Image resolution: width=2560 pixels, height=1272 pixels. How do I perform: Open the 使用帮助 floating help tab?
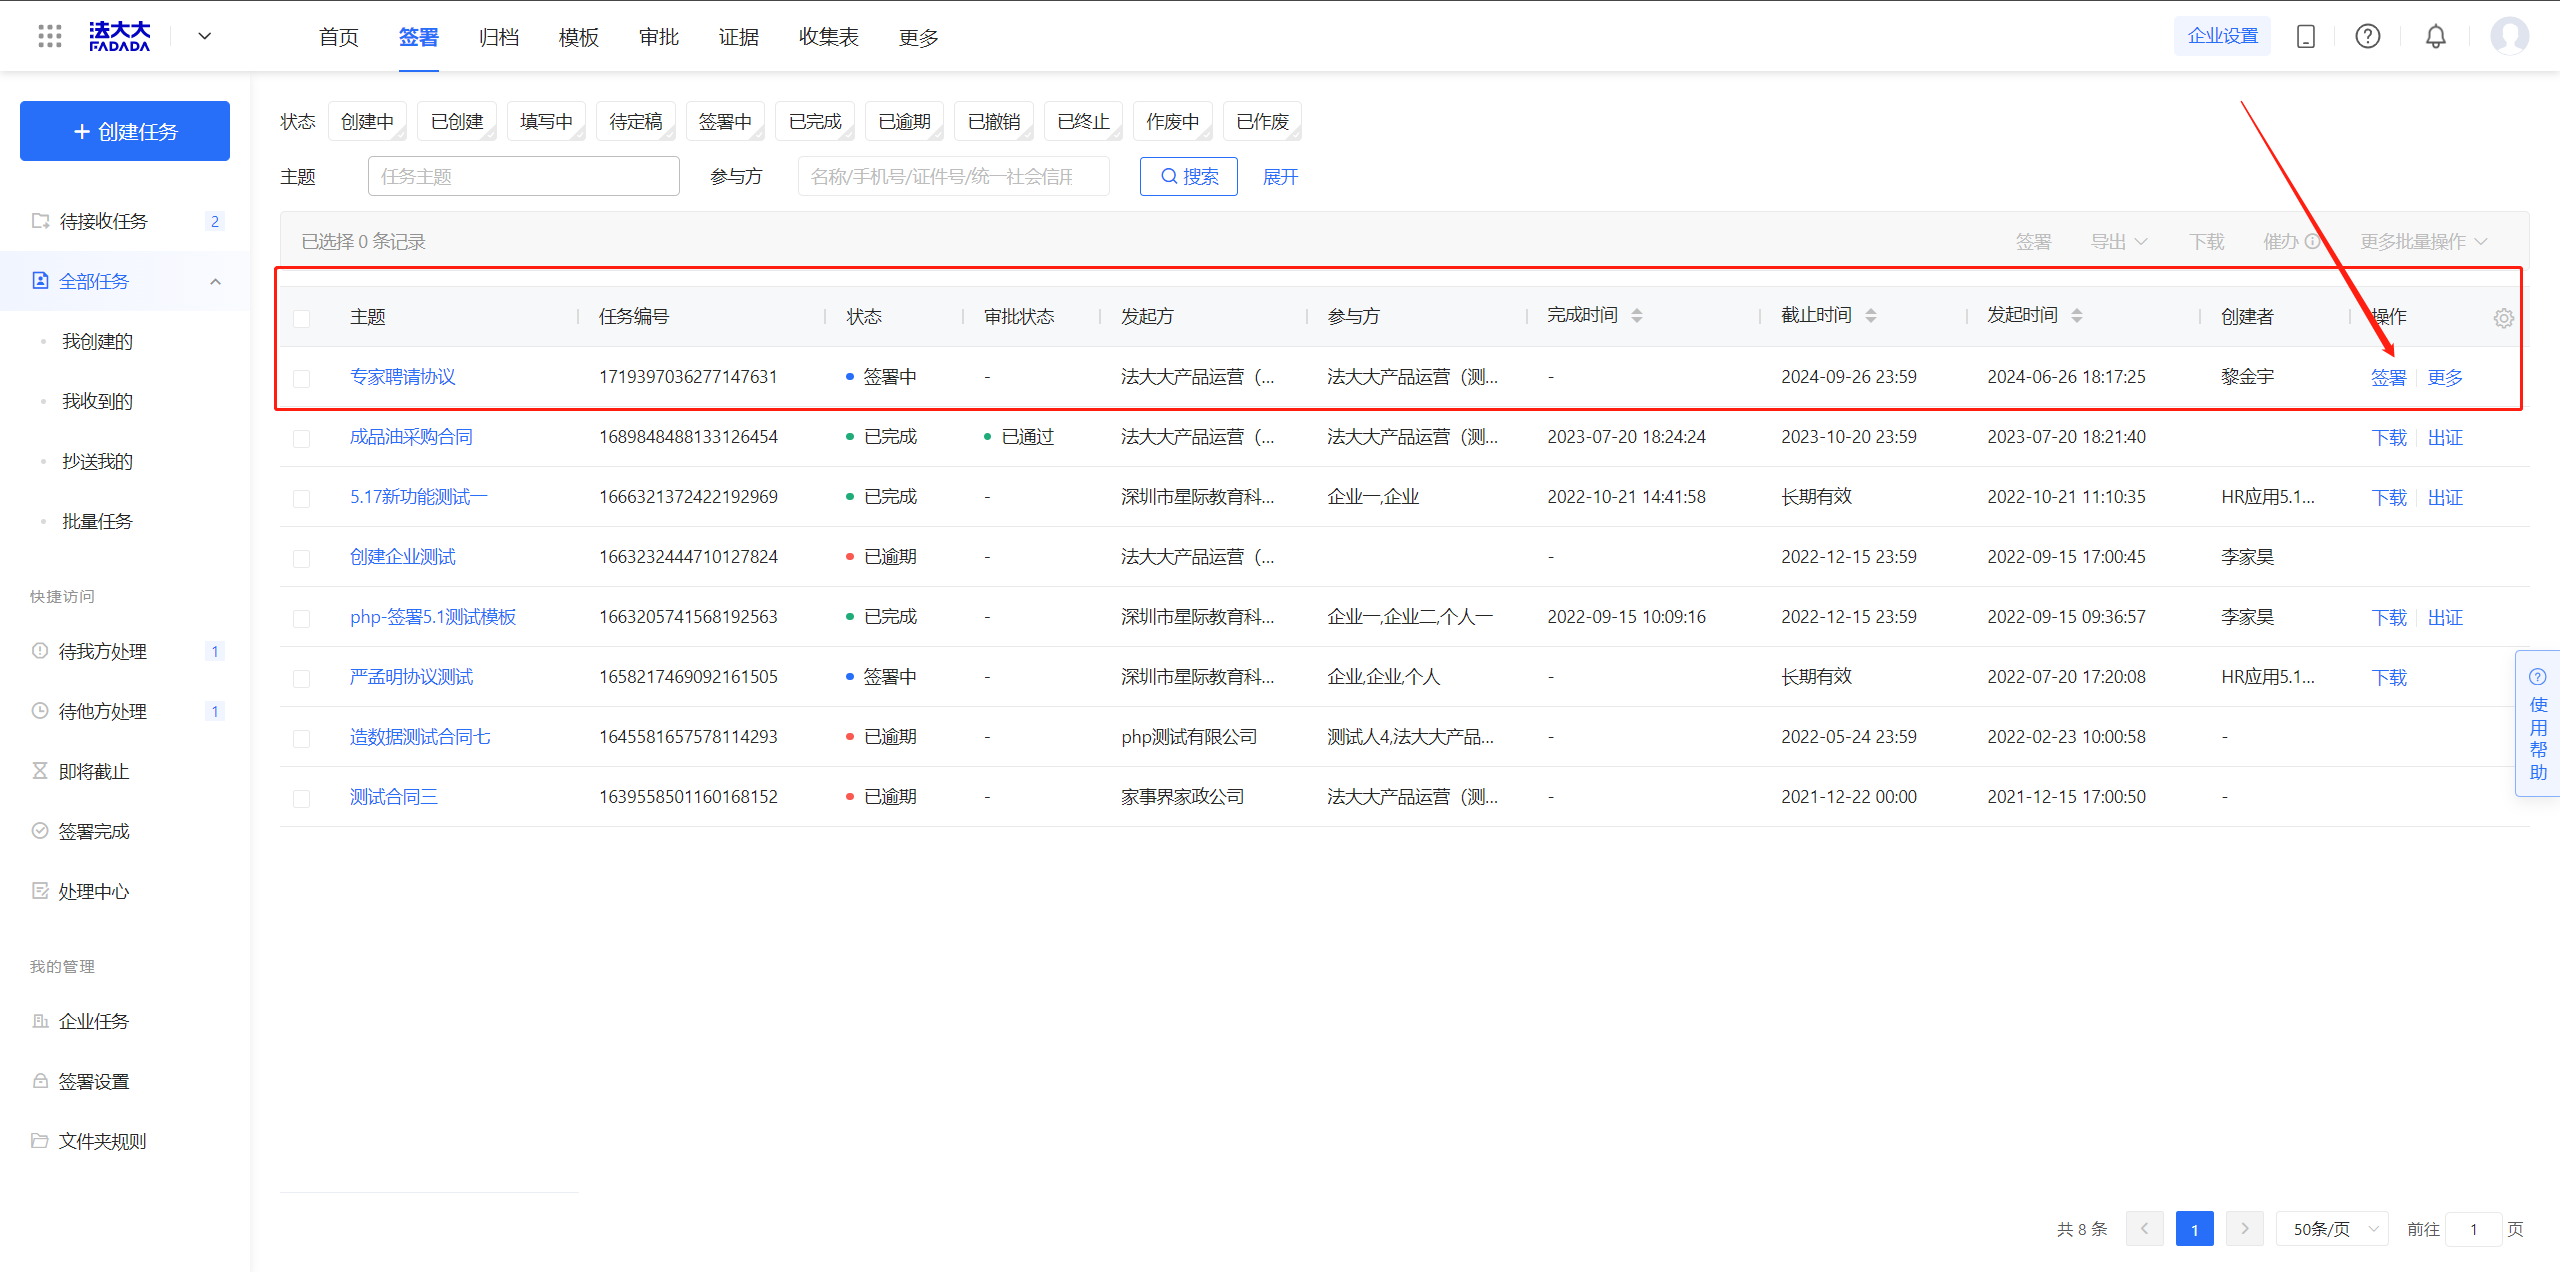2538,724
